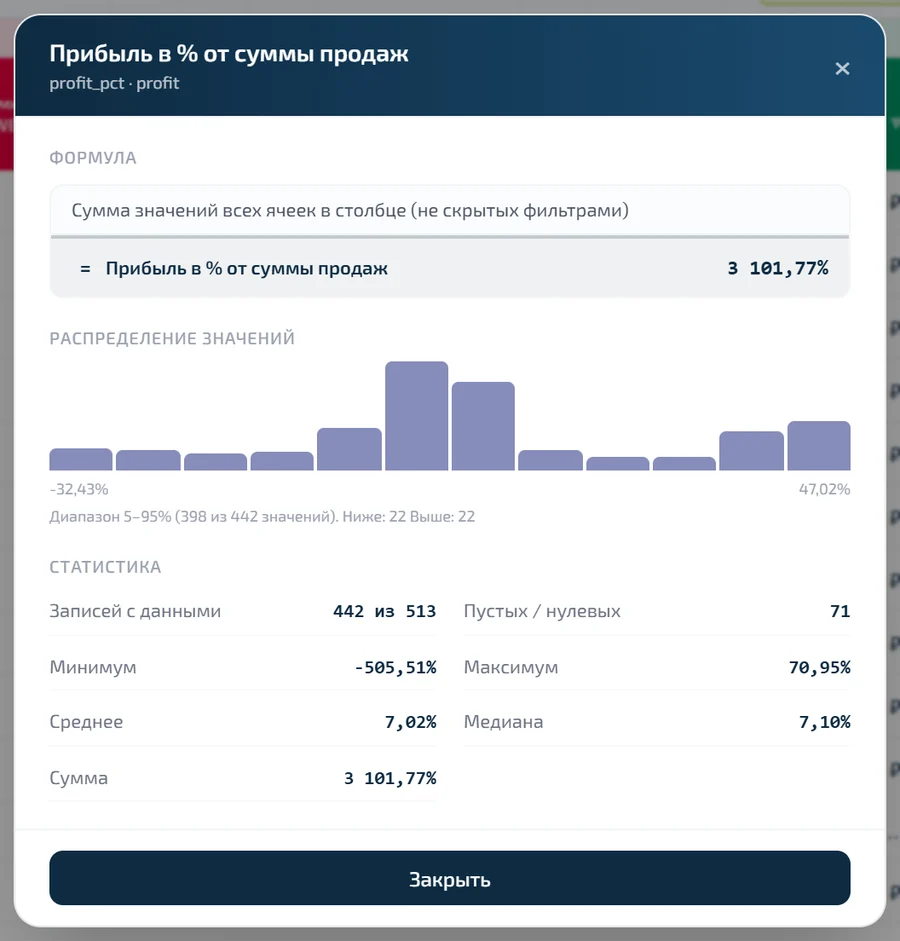This screenshot has height=941, width=900.
Task: Click the '442 из 513' records value
Action: coord(385,611)
